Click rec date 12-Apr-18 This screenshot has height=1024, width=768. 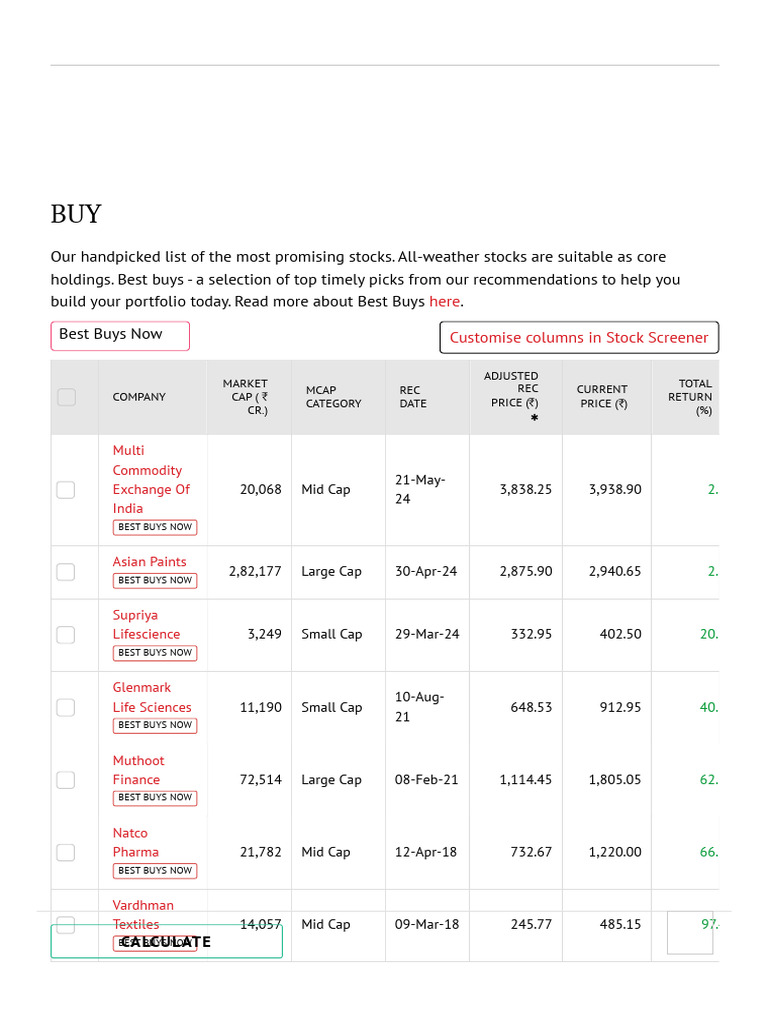coord(426,852)
